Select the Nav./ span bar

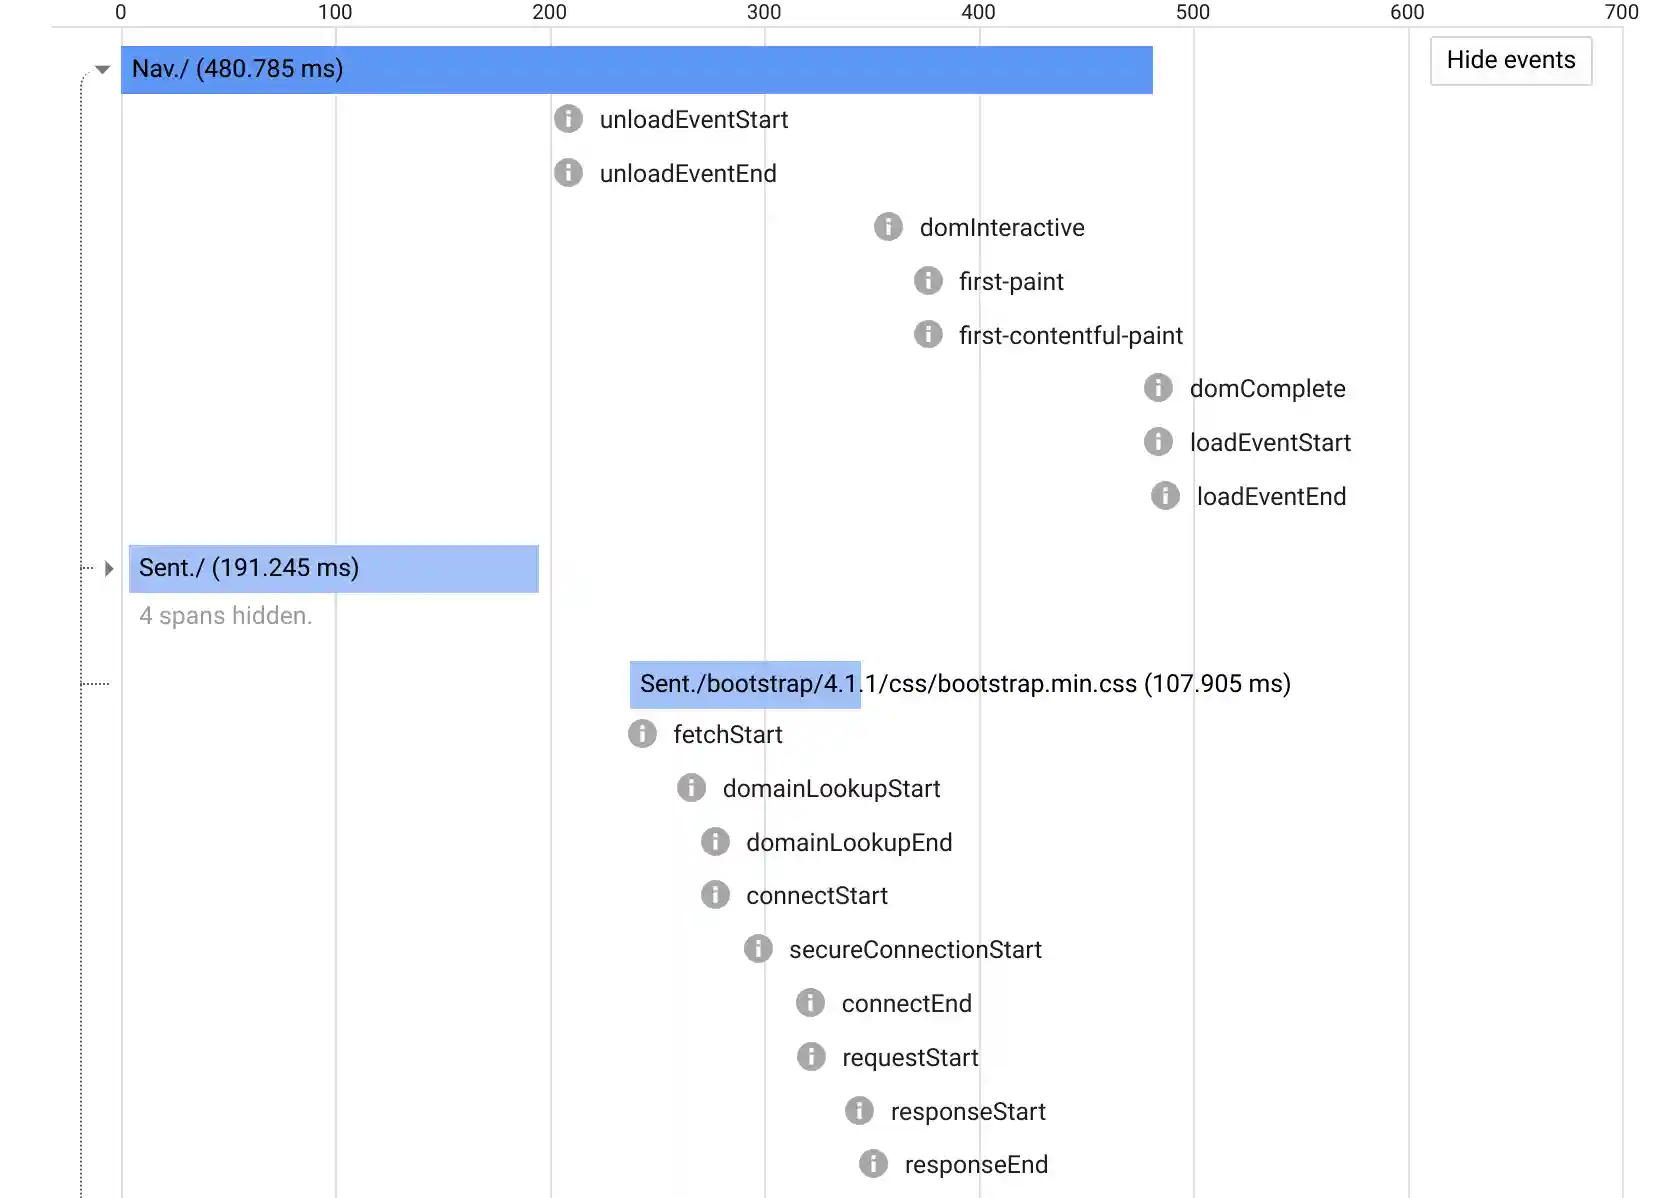(x=637, y=69)
